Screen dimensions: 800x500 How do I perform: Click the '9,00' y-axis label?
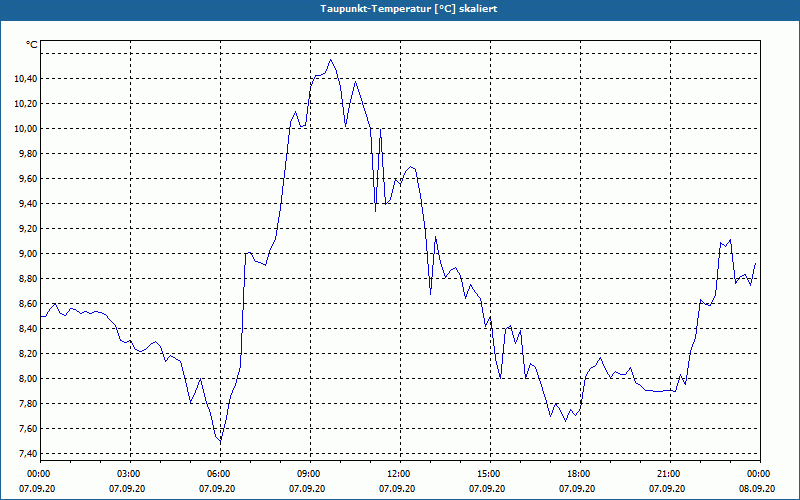(x=27, y=254)
